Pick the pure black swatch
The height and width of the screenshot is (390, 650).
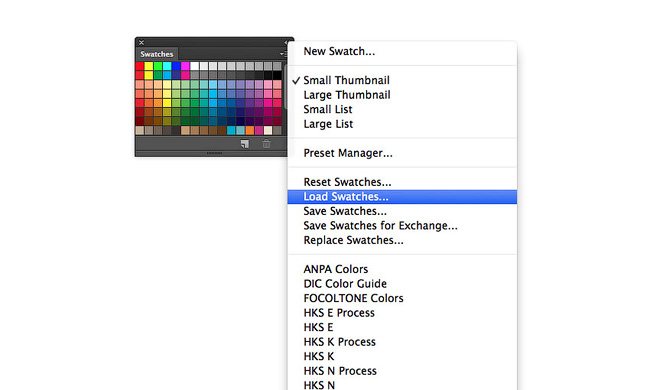(277, 75)
